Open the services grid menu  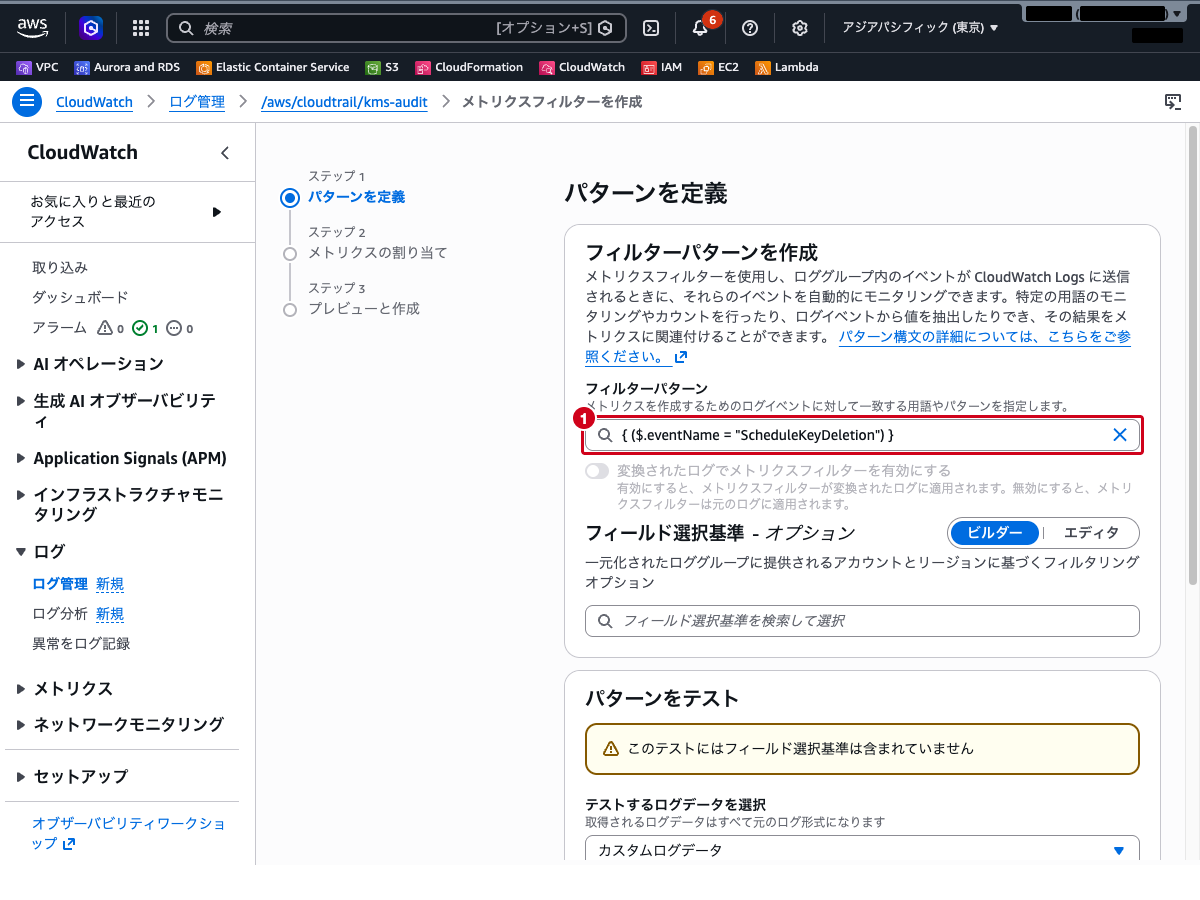(141, 28)
